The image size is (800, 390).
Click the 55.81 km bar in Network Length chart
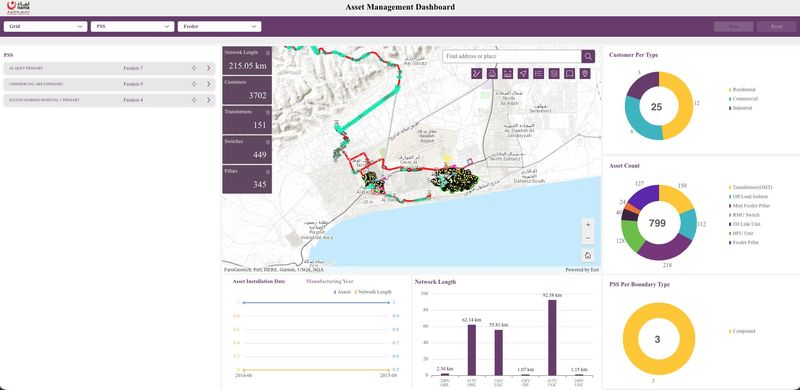click(498, 353)
